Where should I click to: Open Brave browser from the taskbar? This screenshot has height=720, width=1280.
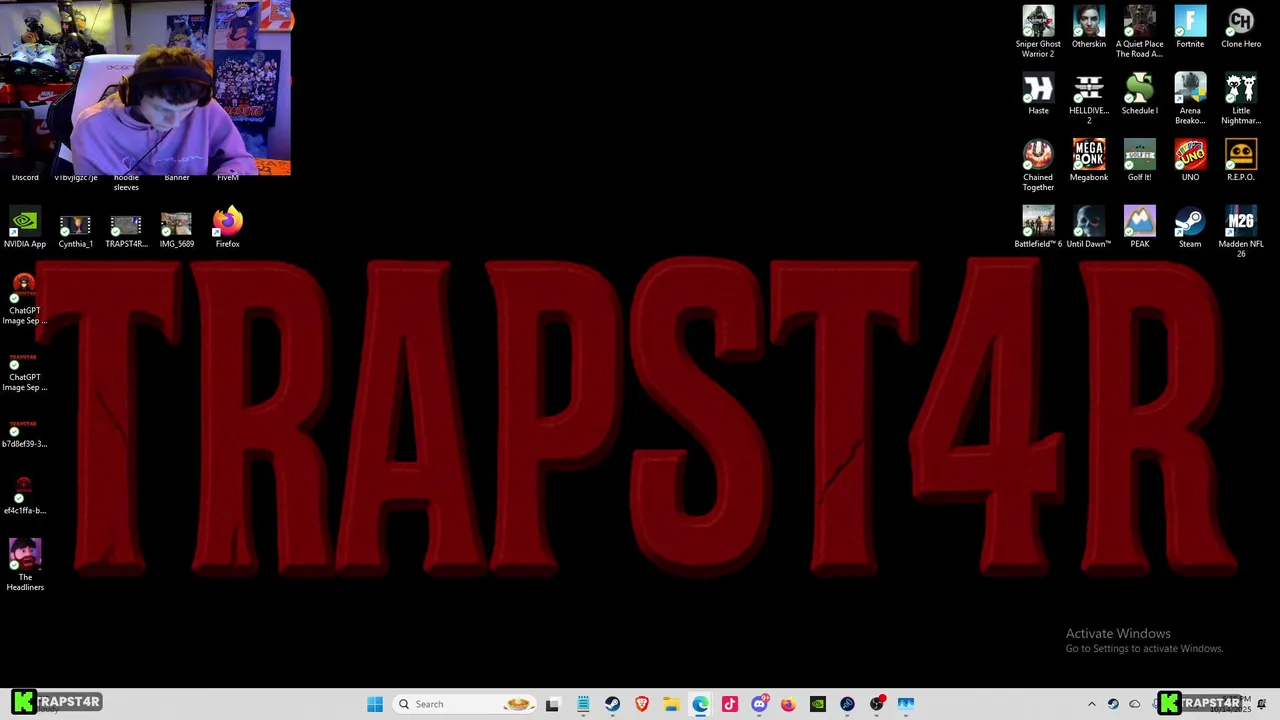(x=642, y=704)
